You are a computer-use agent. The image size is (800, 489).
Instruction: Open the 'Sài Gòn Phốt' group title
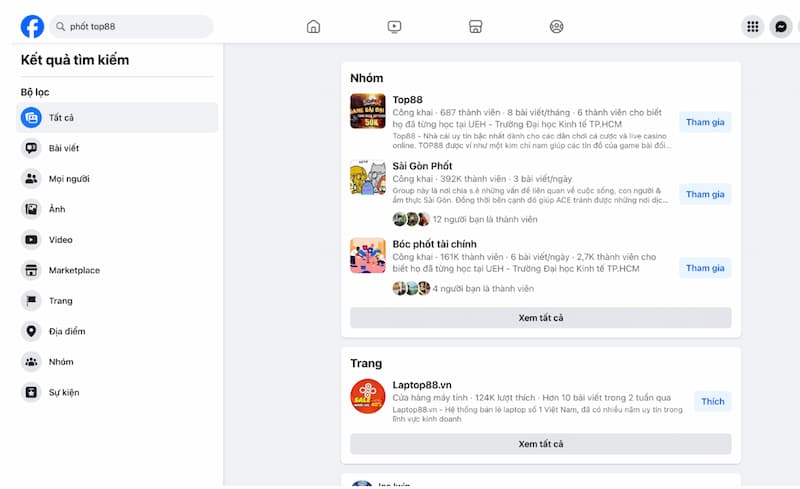[x=422, y=166]
